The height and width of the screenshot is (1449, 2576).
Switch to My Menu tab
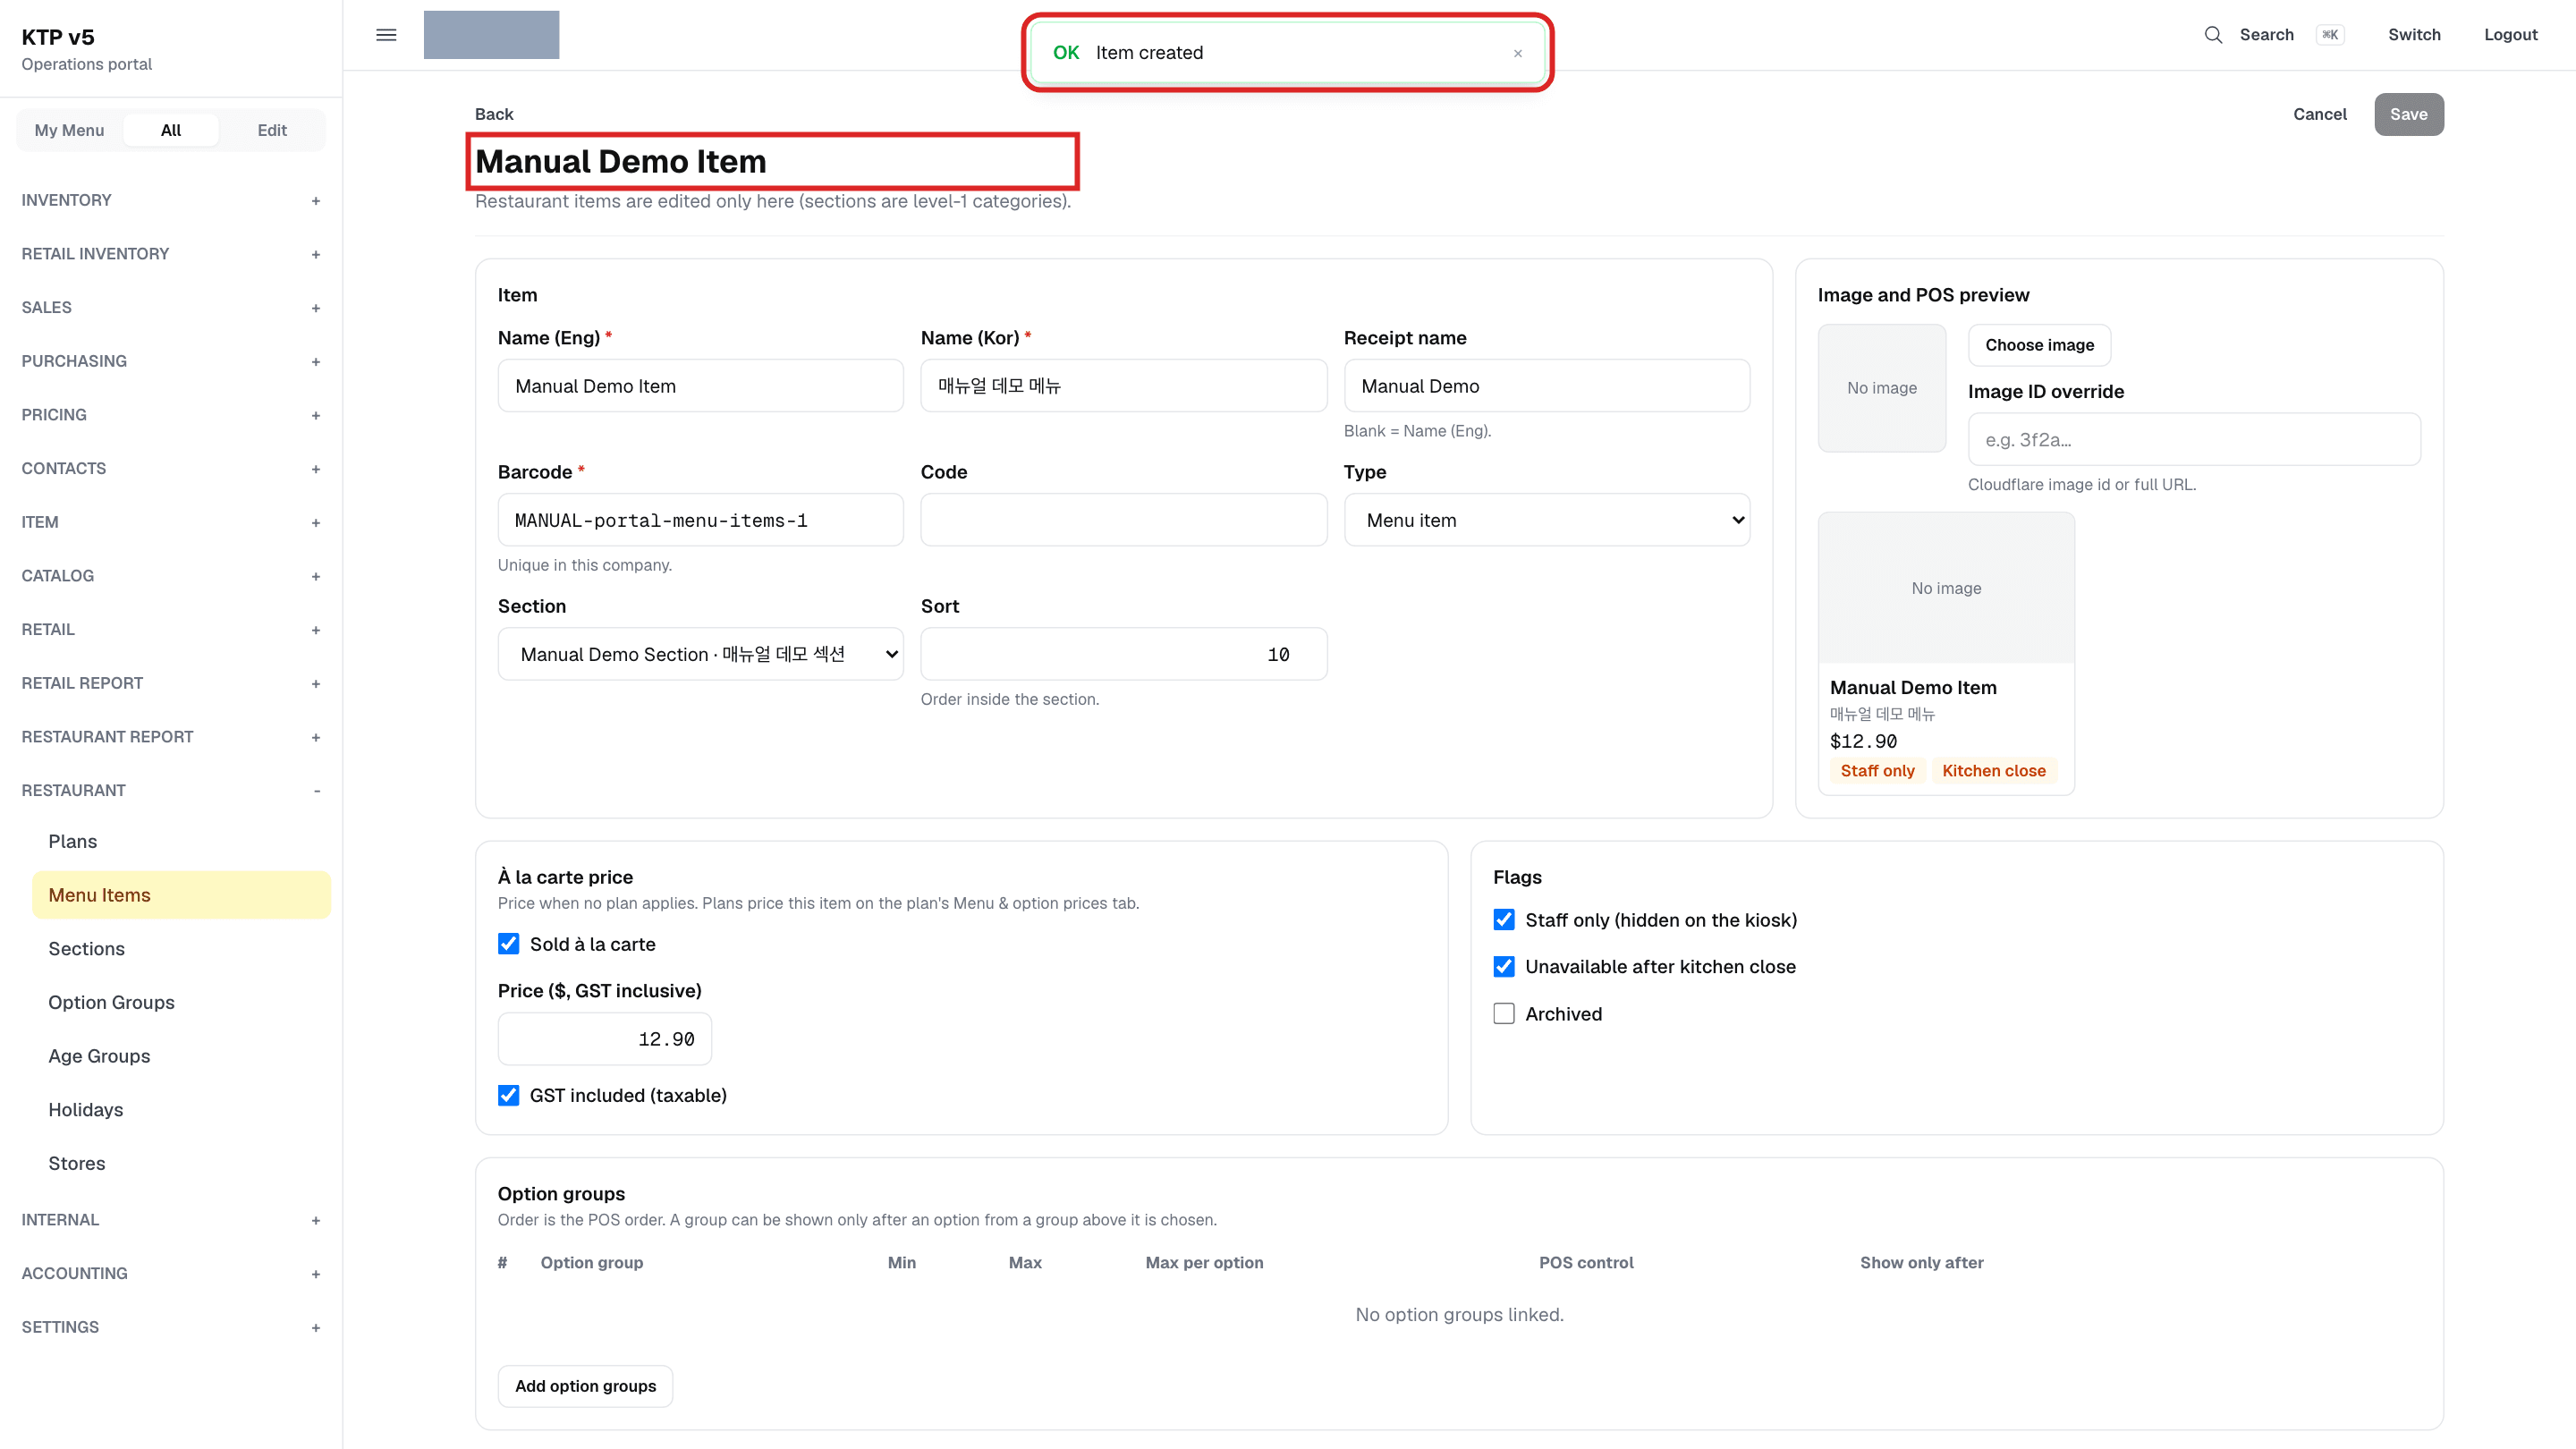tap(69, 130)
